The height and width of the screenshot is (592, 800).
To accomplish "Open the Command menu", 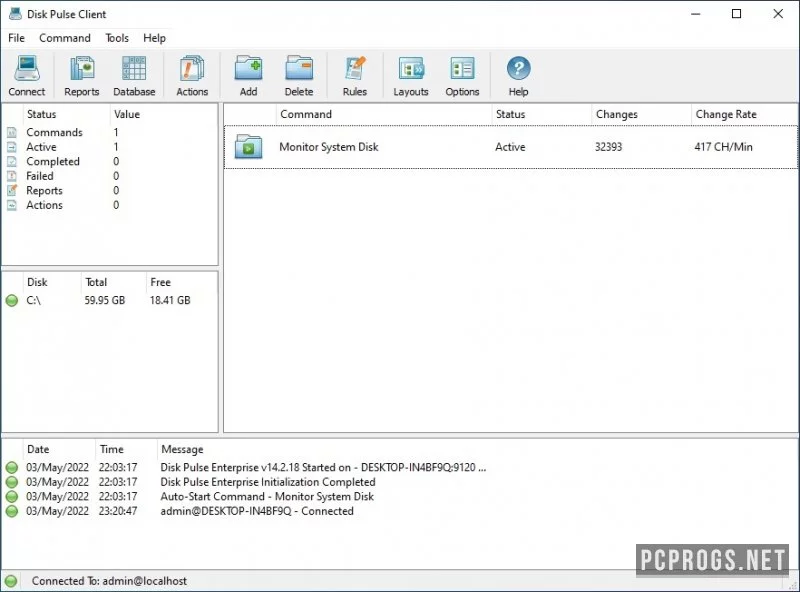I will 65,38.
